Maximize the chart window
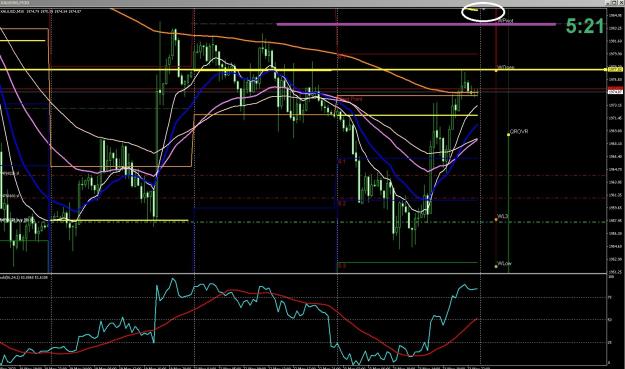Screen dimensions: 625x369 (x=614, y=2)
